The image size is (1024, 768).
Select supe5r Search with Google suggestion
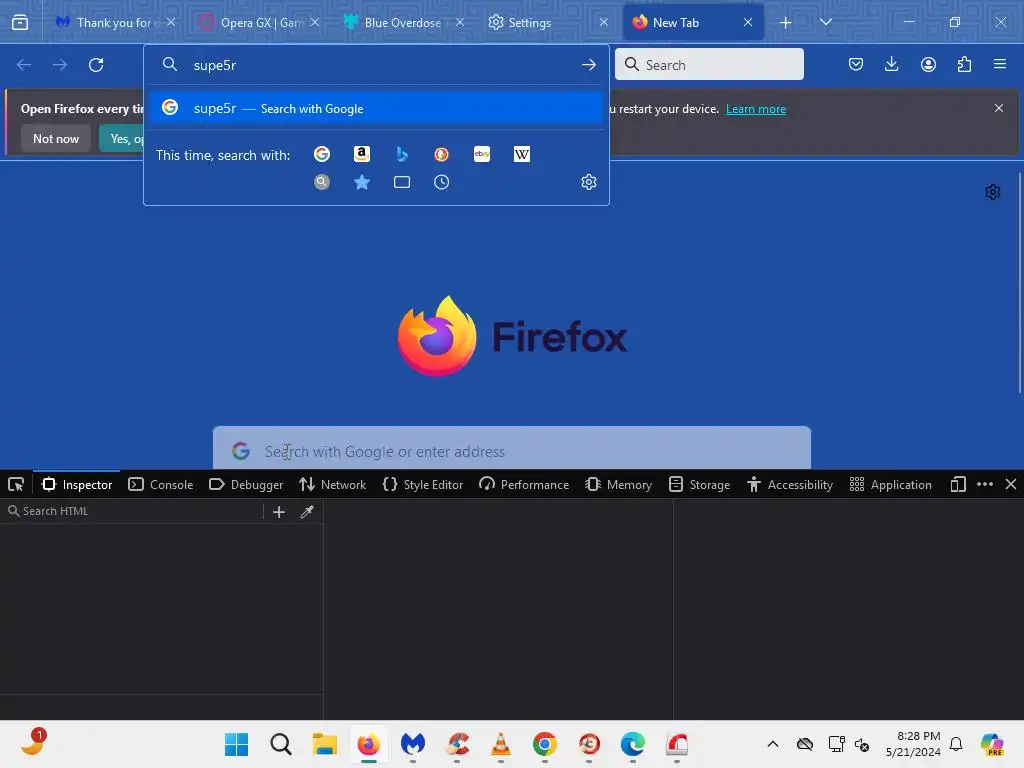[x=376, y=108]
